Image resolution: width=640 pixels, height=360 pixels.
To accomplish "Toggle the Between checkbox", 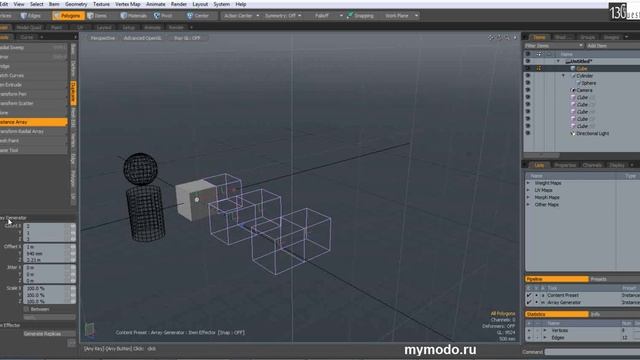I will 27,309.
